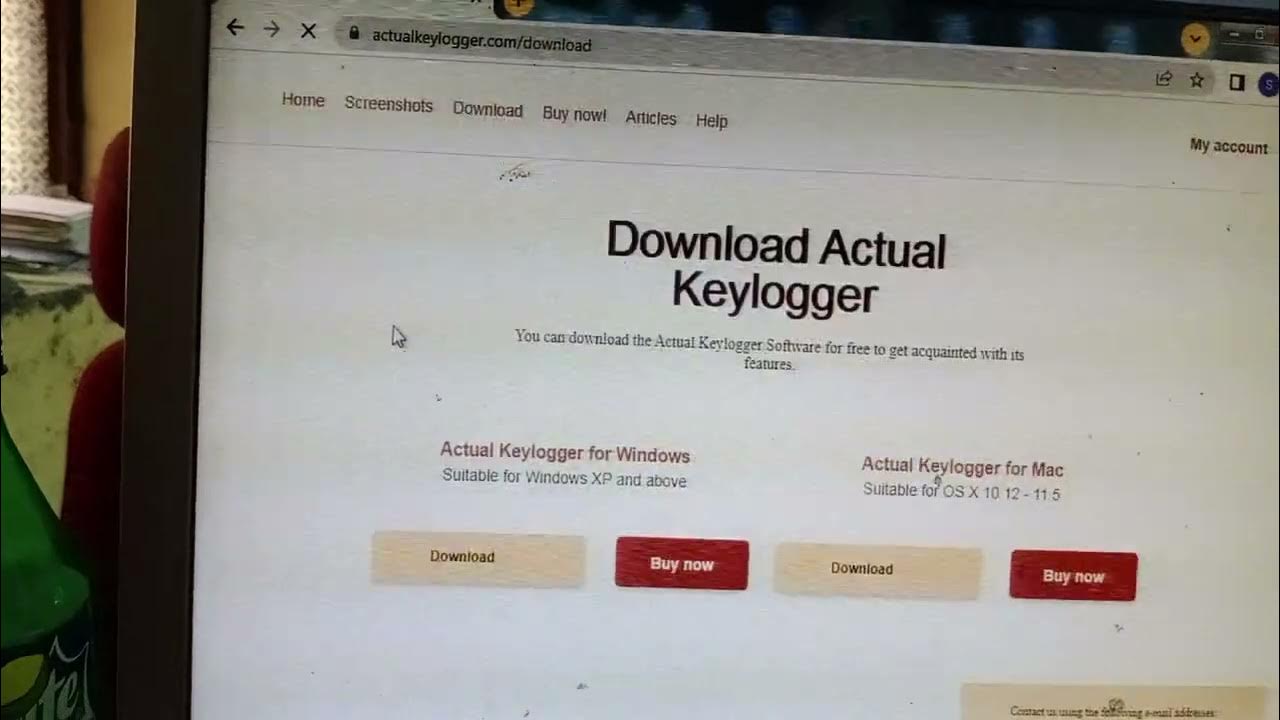Click the Download button for Mac

coord(878,570)
